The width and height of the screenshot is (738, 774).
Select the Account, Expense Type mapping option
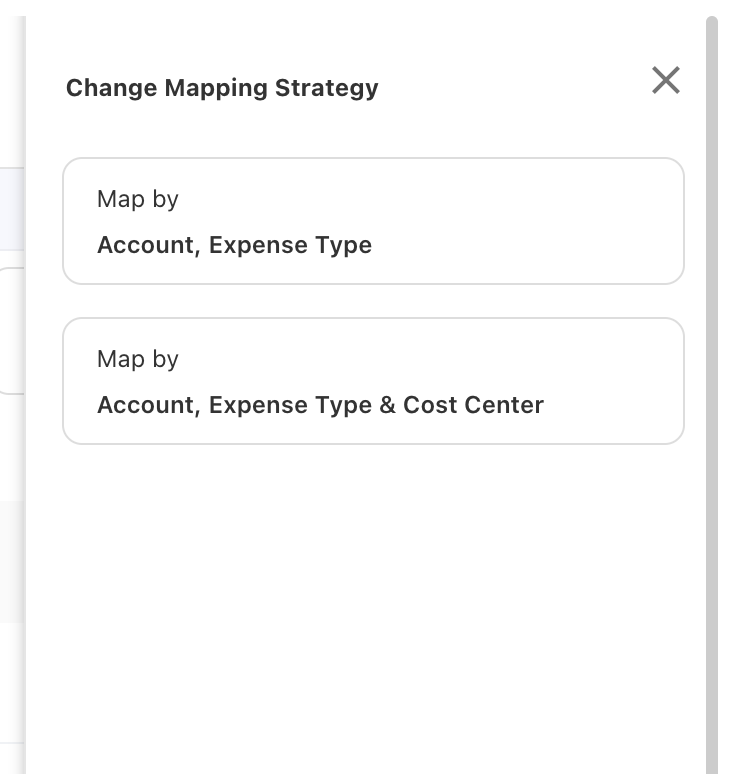click(373, 221)
